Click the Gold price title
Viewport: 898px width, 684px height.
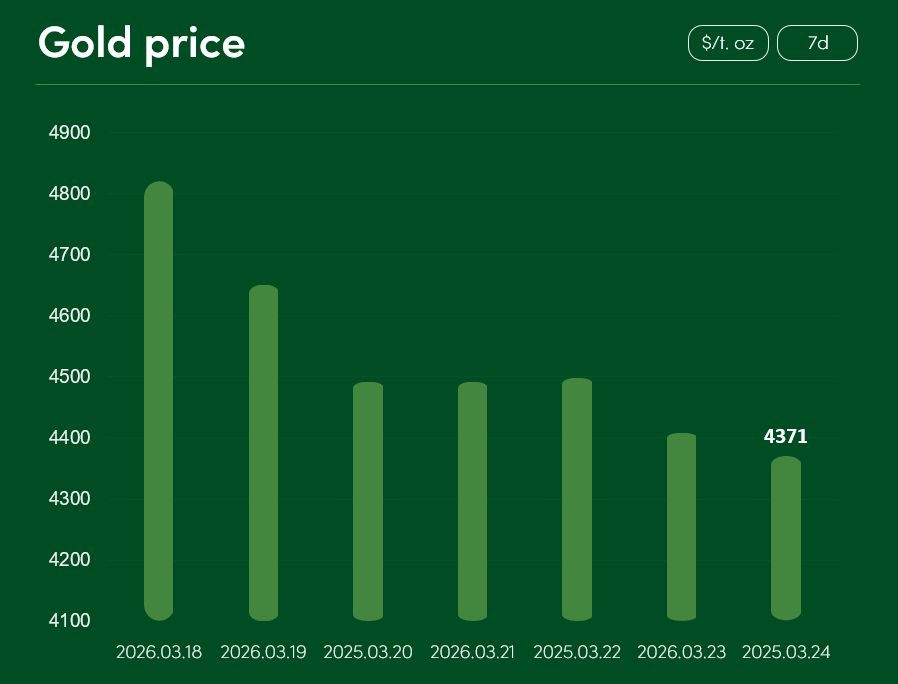(x=141, y=43)
